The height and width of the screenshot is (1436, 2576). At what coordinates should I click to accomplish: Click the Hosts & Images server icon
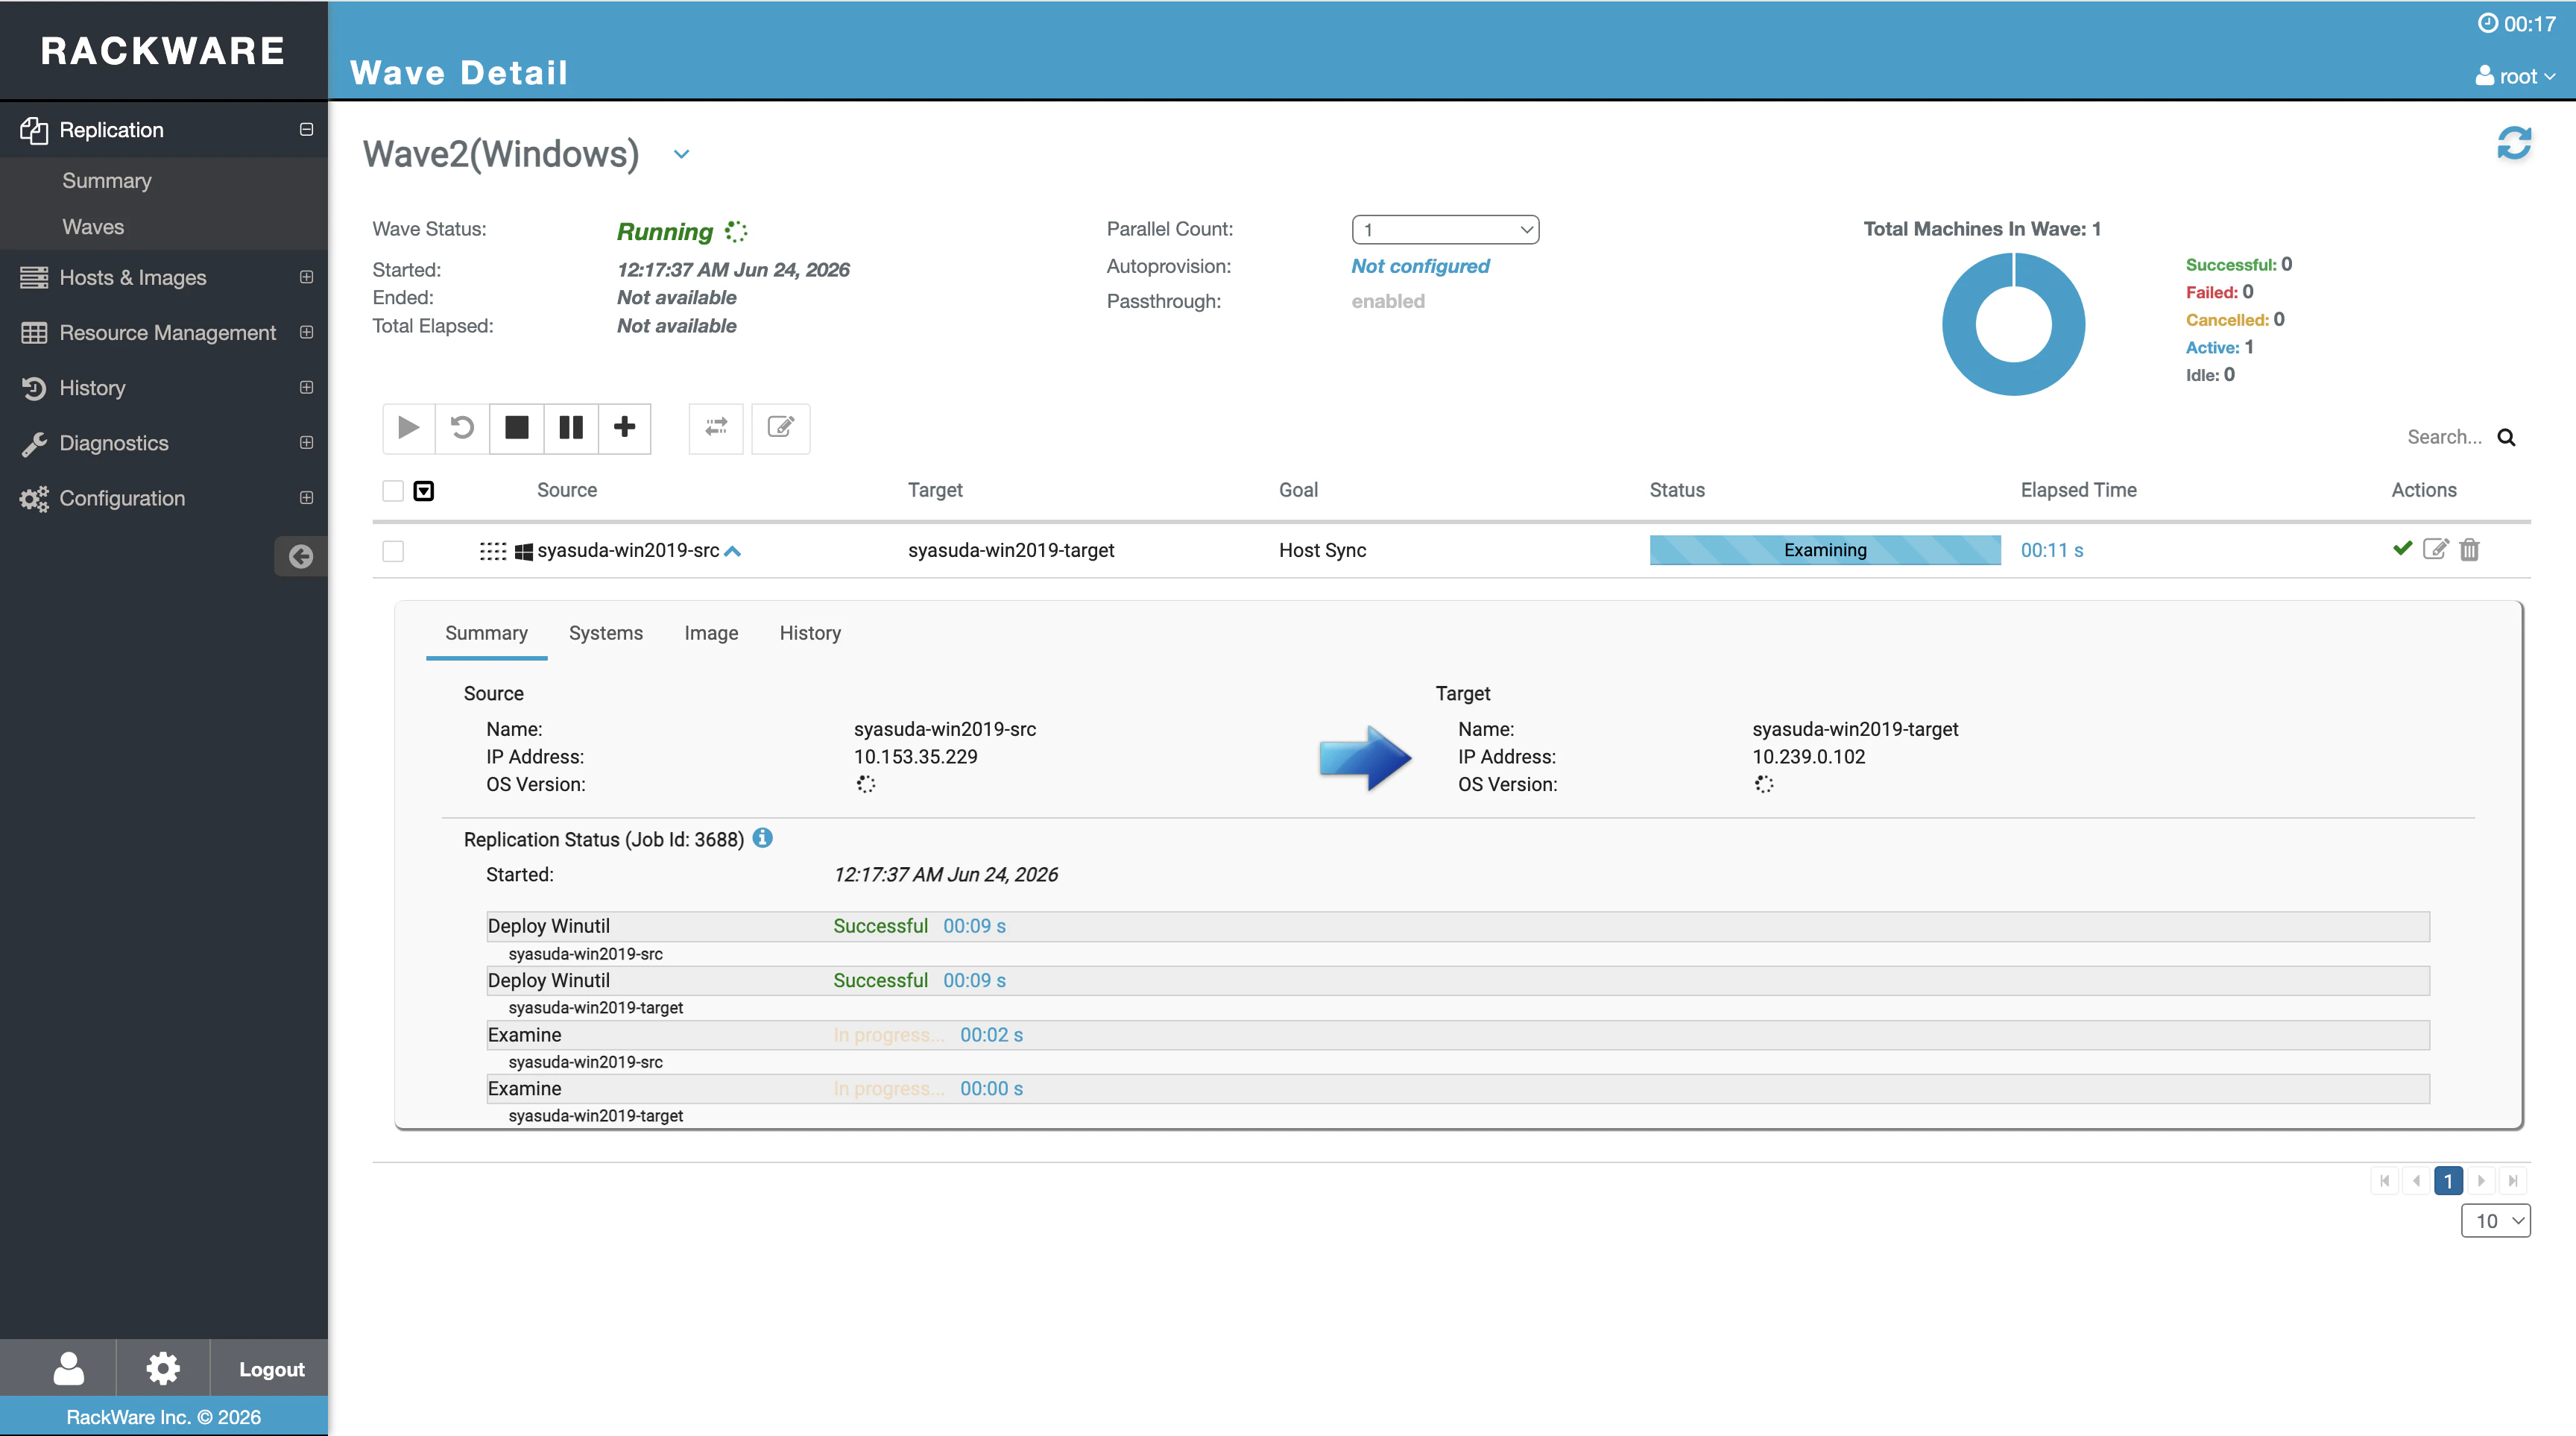tap(34, 277)
